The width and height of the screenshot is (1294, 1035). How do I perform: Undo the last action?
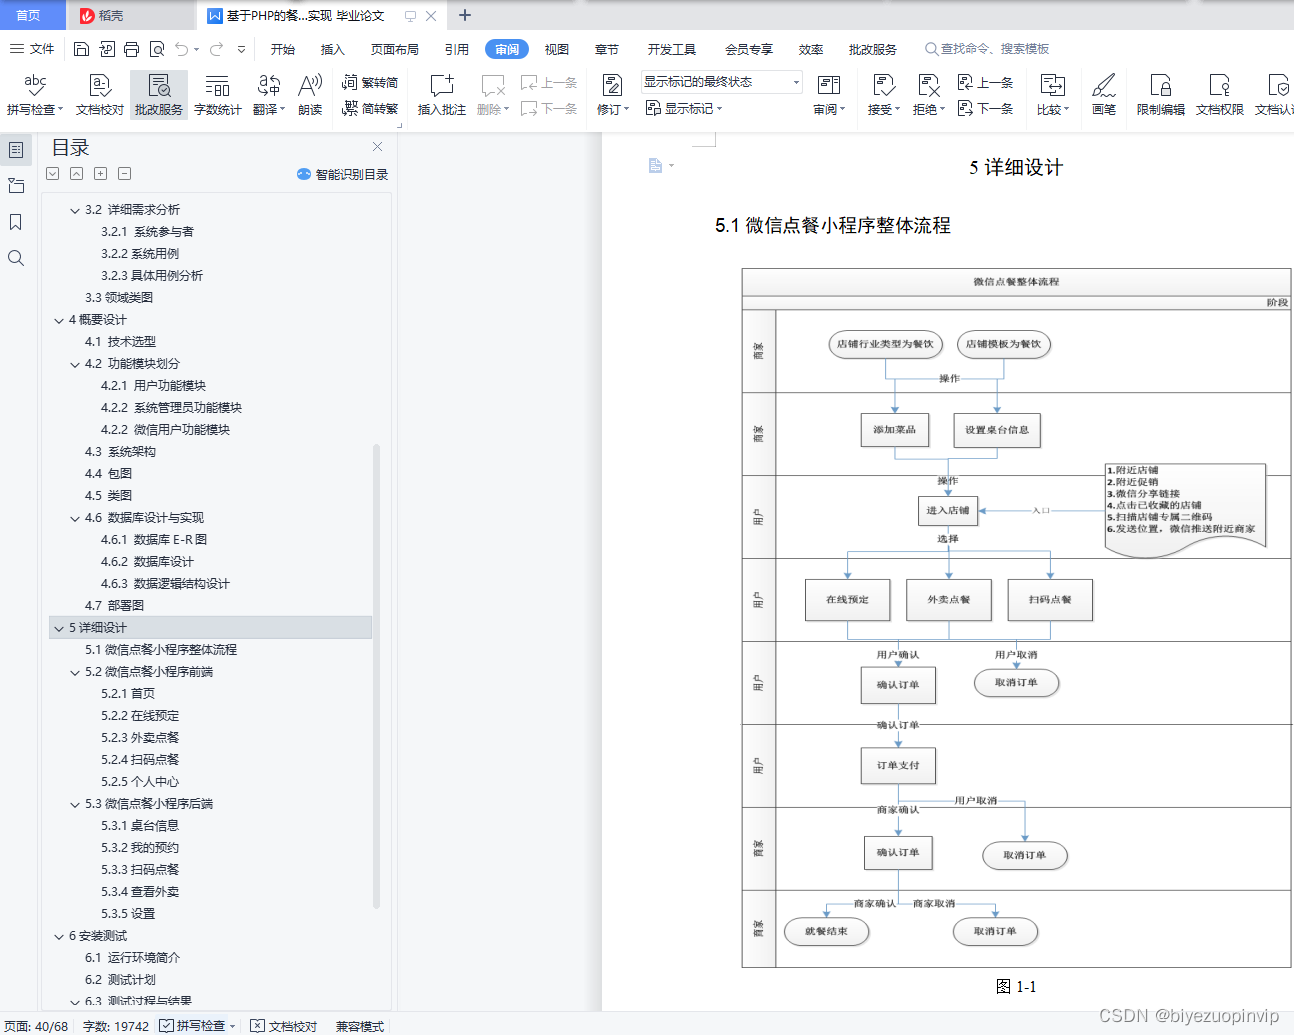tap(181, 49)
